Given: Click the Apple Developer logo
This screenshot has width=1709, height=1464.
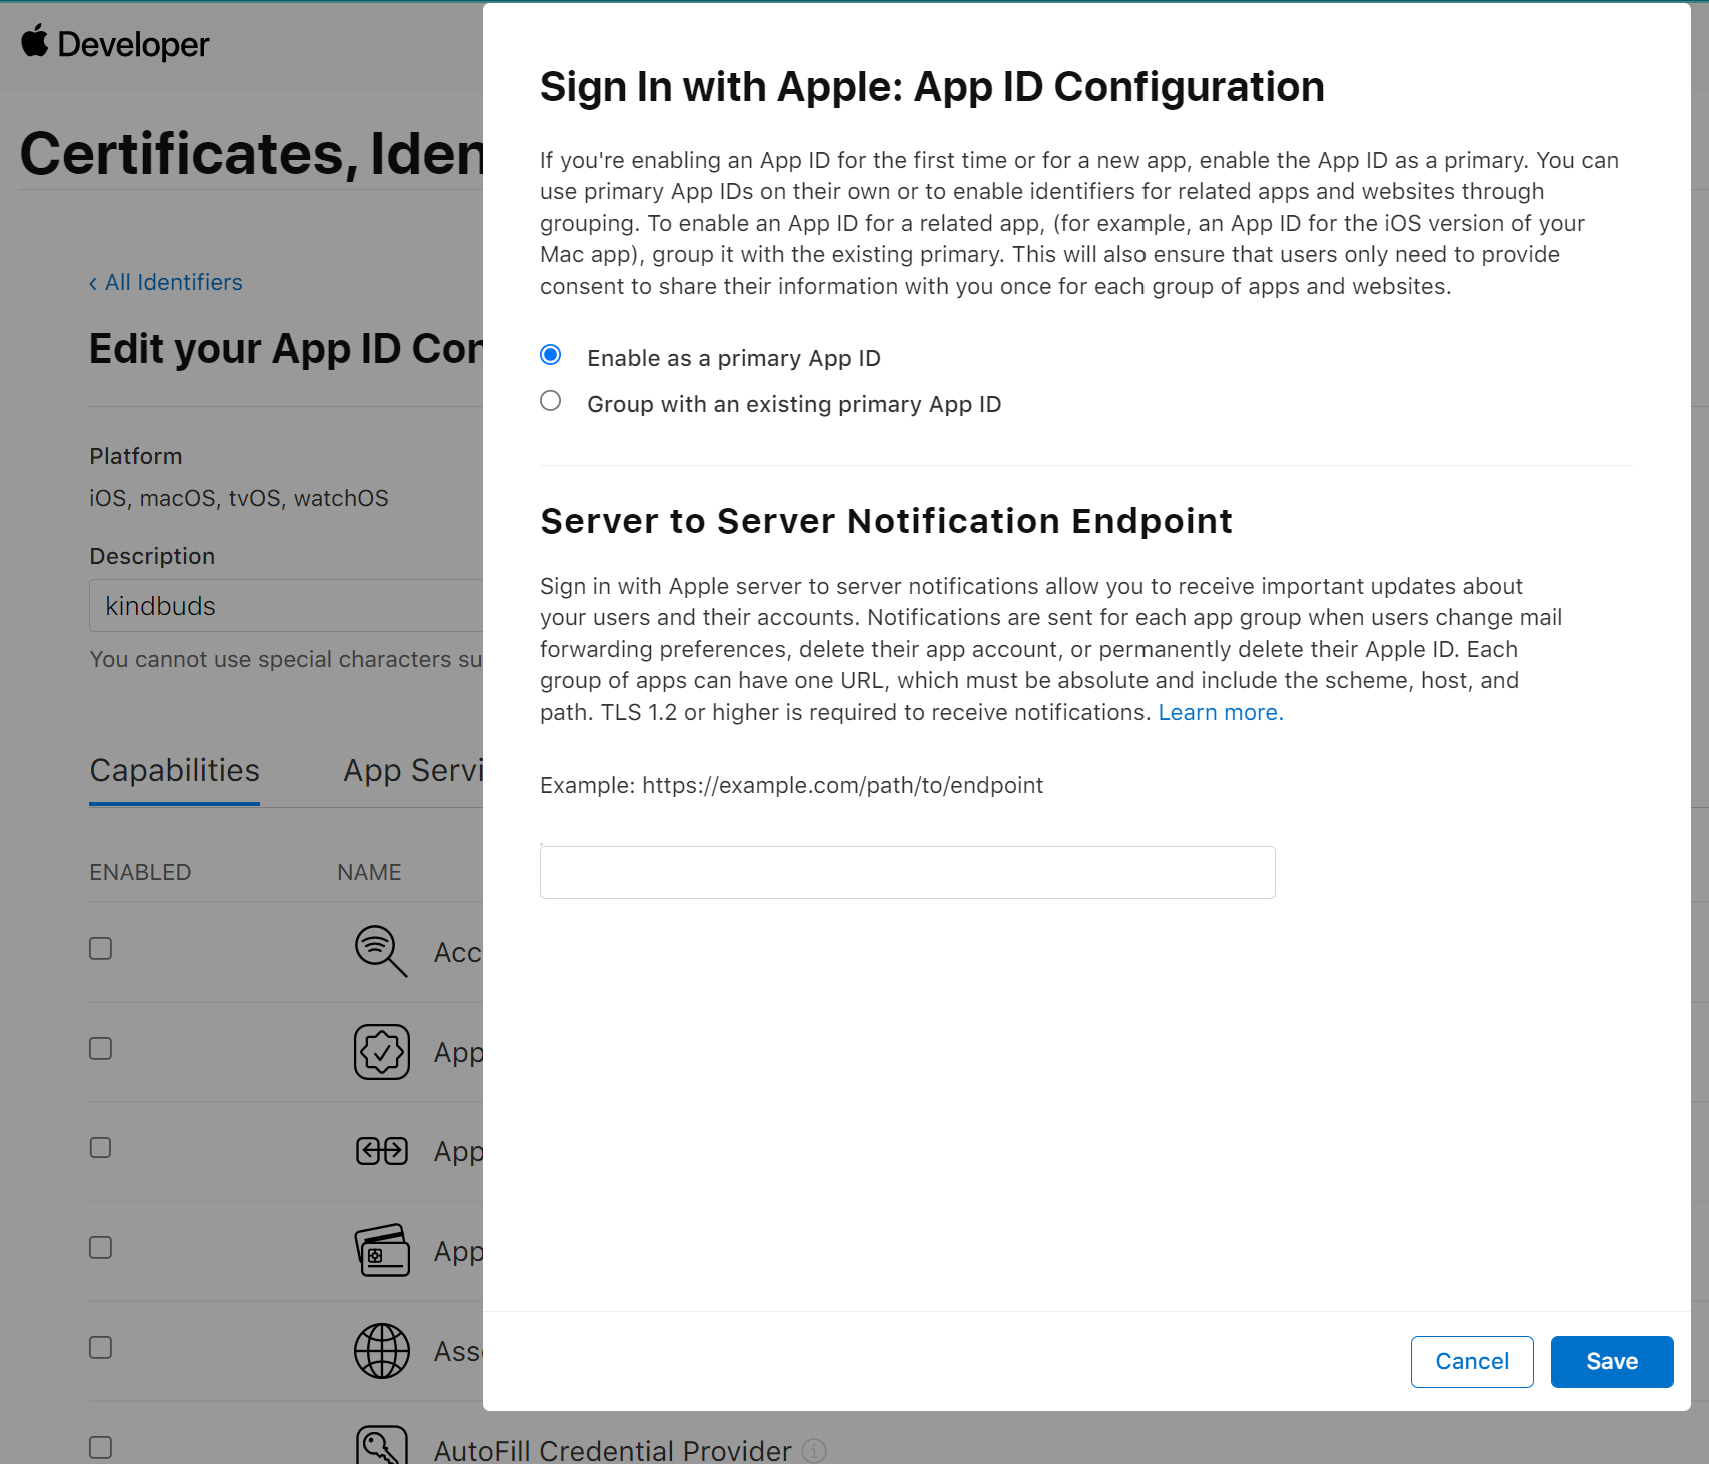Looking at the screenshot, I should (x=115, y=44).
